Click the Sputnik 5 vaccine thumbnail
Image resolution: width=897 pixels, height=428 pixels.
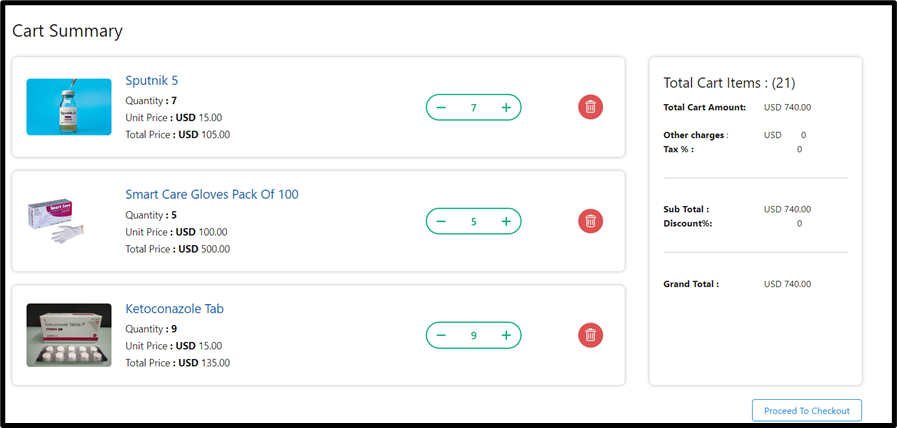69,107
